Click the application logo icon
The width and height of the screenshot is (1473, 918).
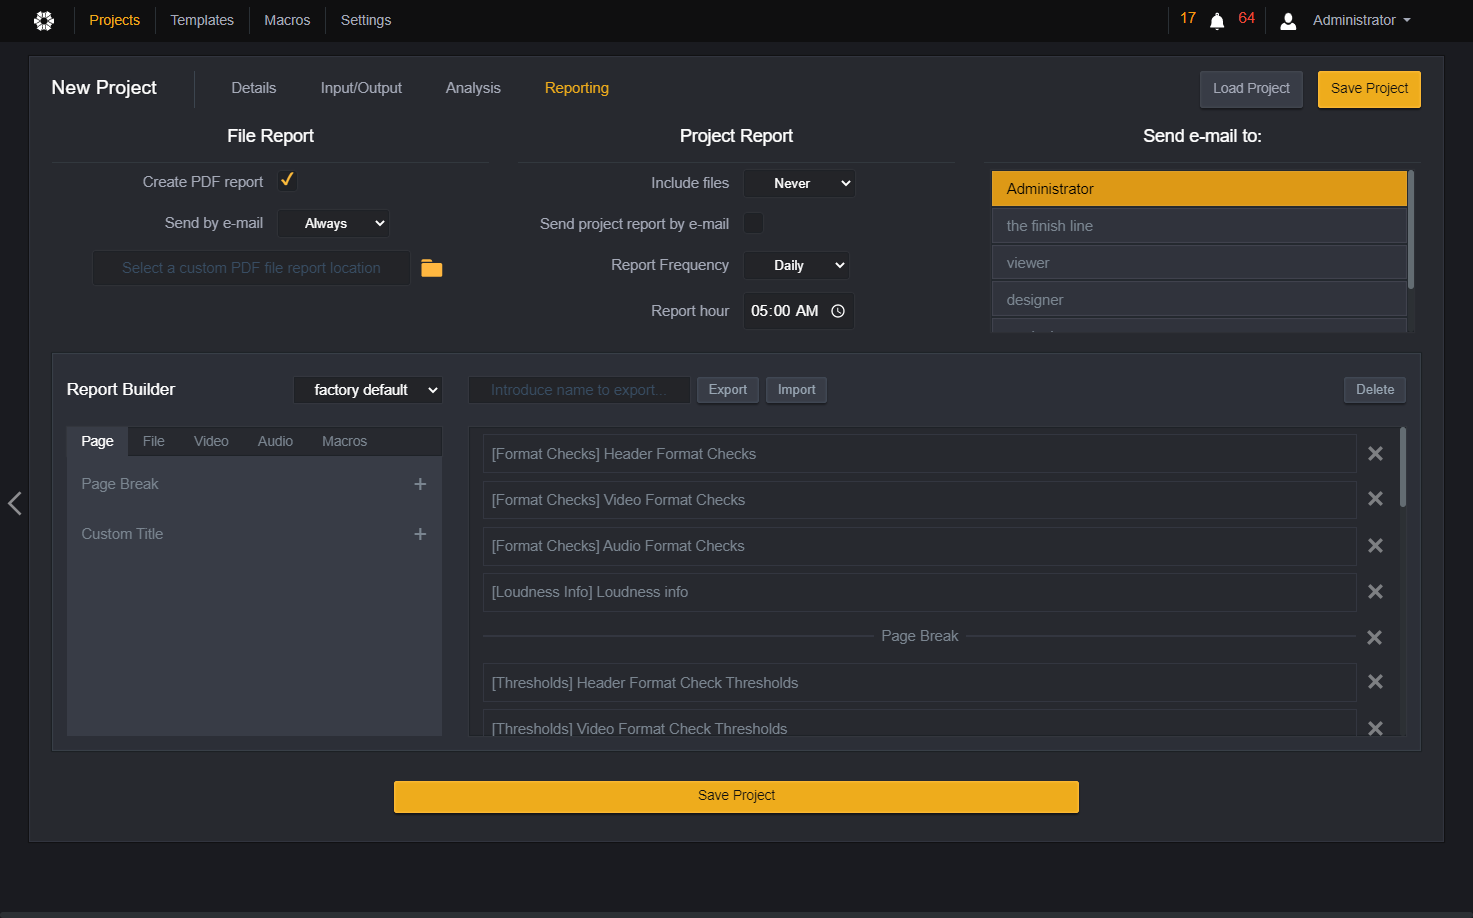44,20
